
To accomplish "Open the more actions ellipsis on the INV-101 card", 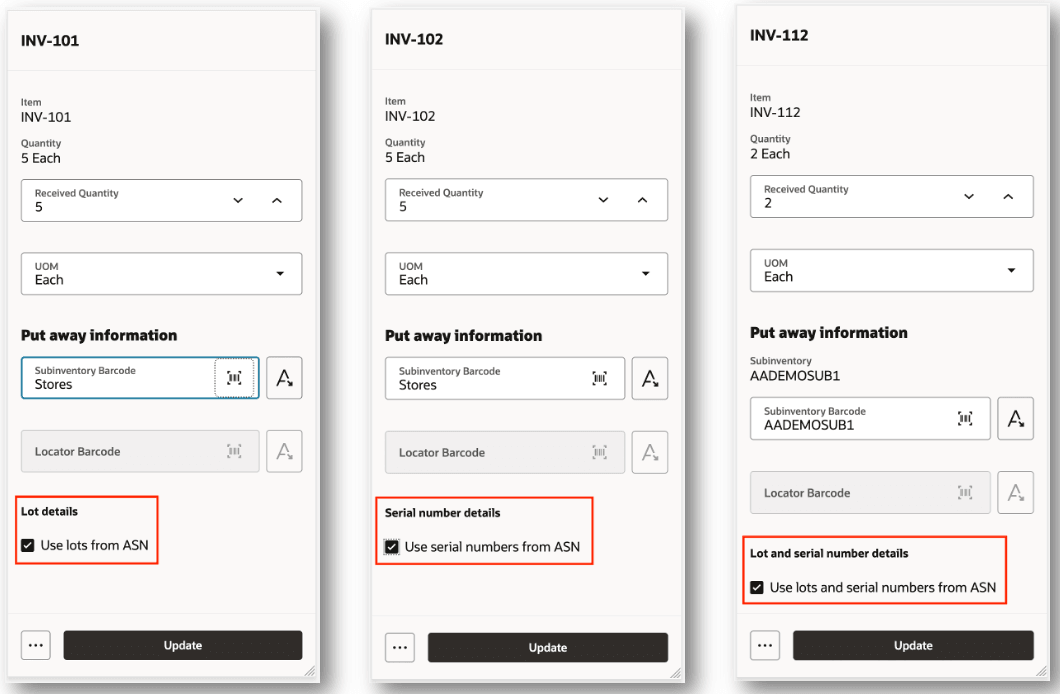I will 35,644.
